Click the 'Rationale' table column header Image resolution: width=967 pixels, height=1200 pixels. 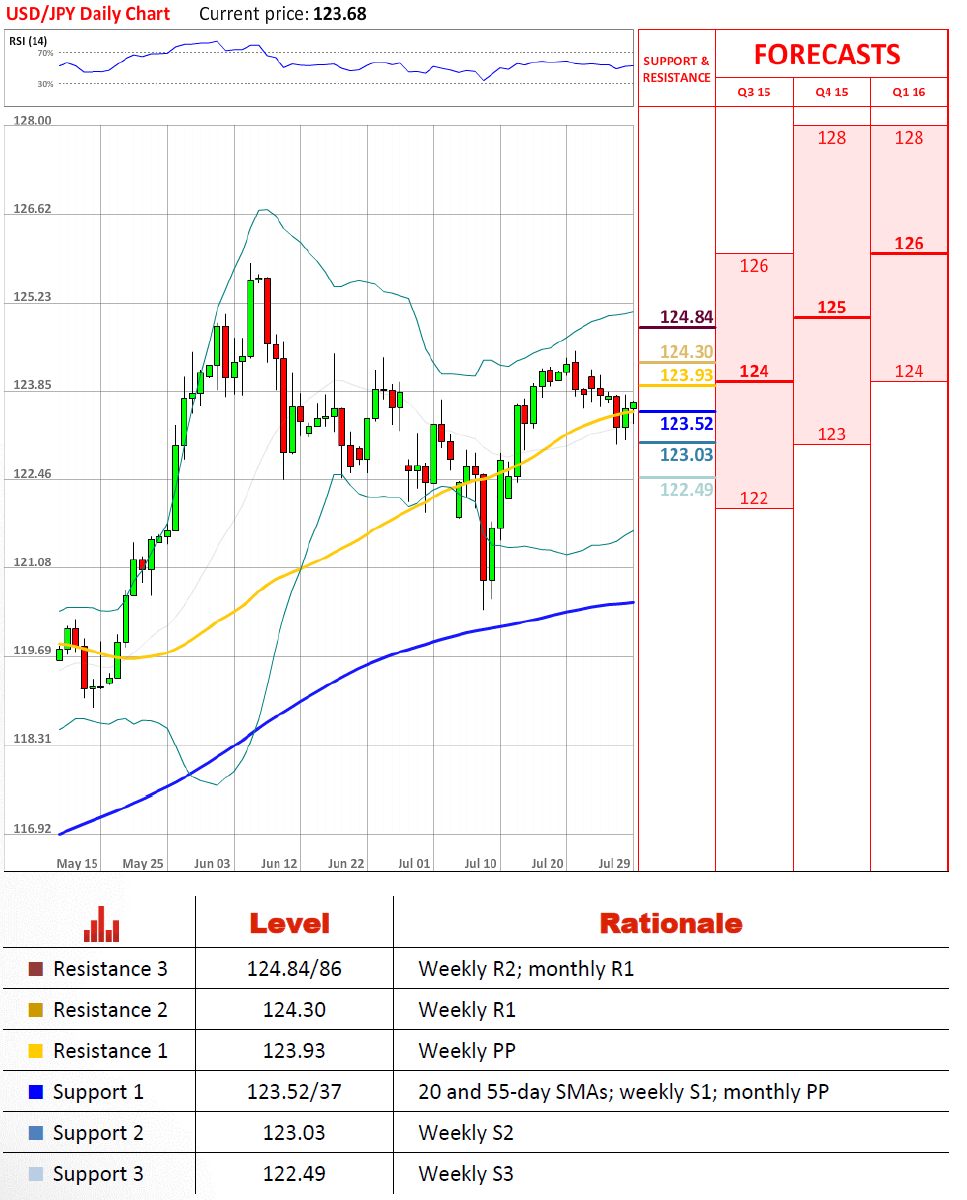coord(671,923)
